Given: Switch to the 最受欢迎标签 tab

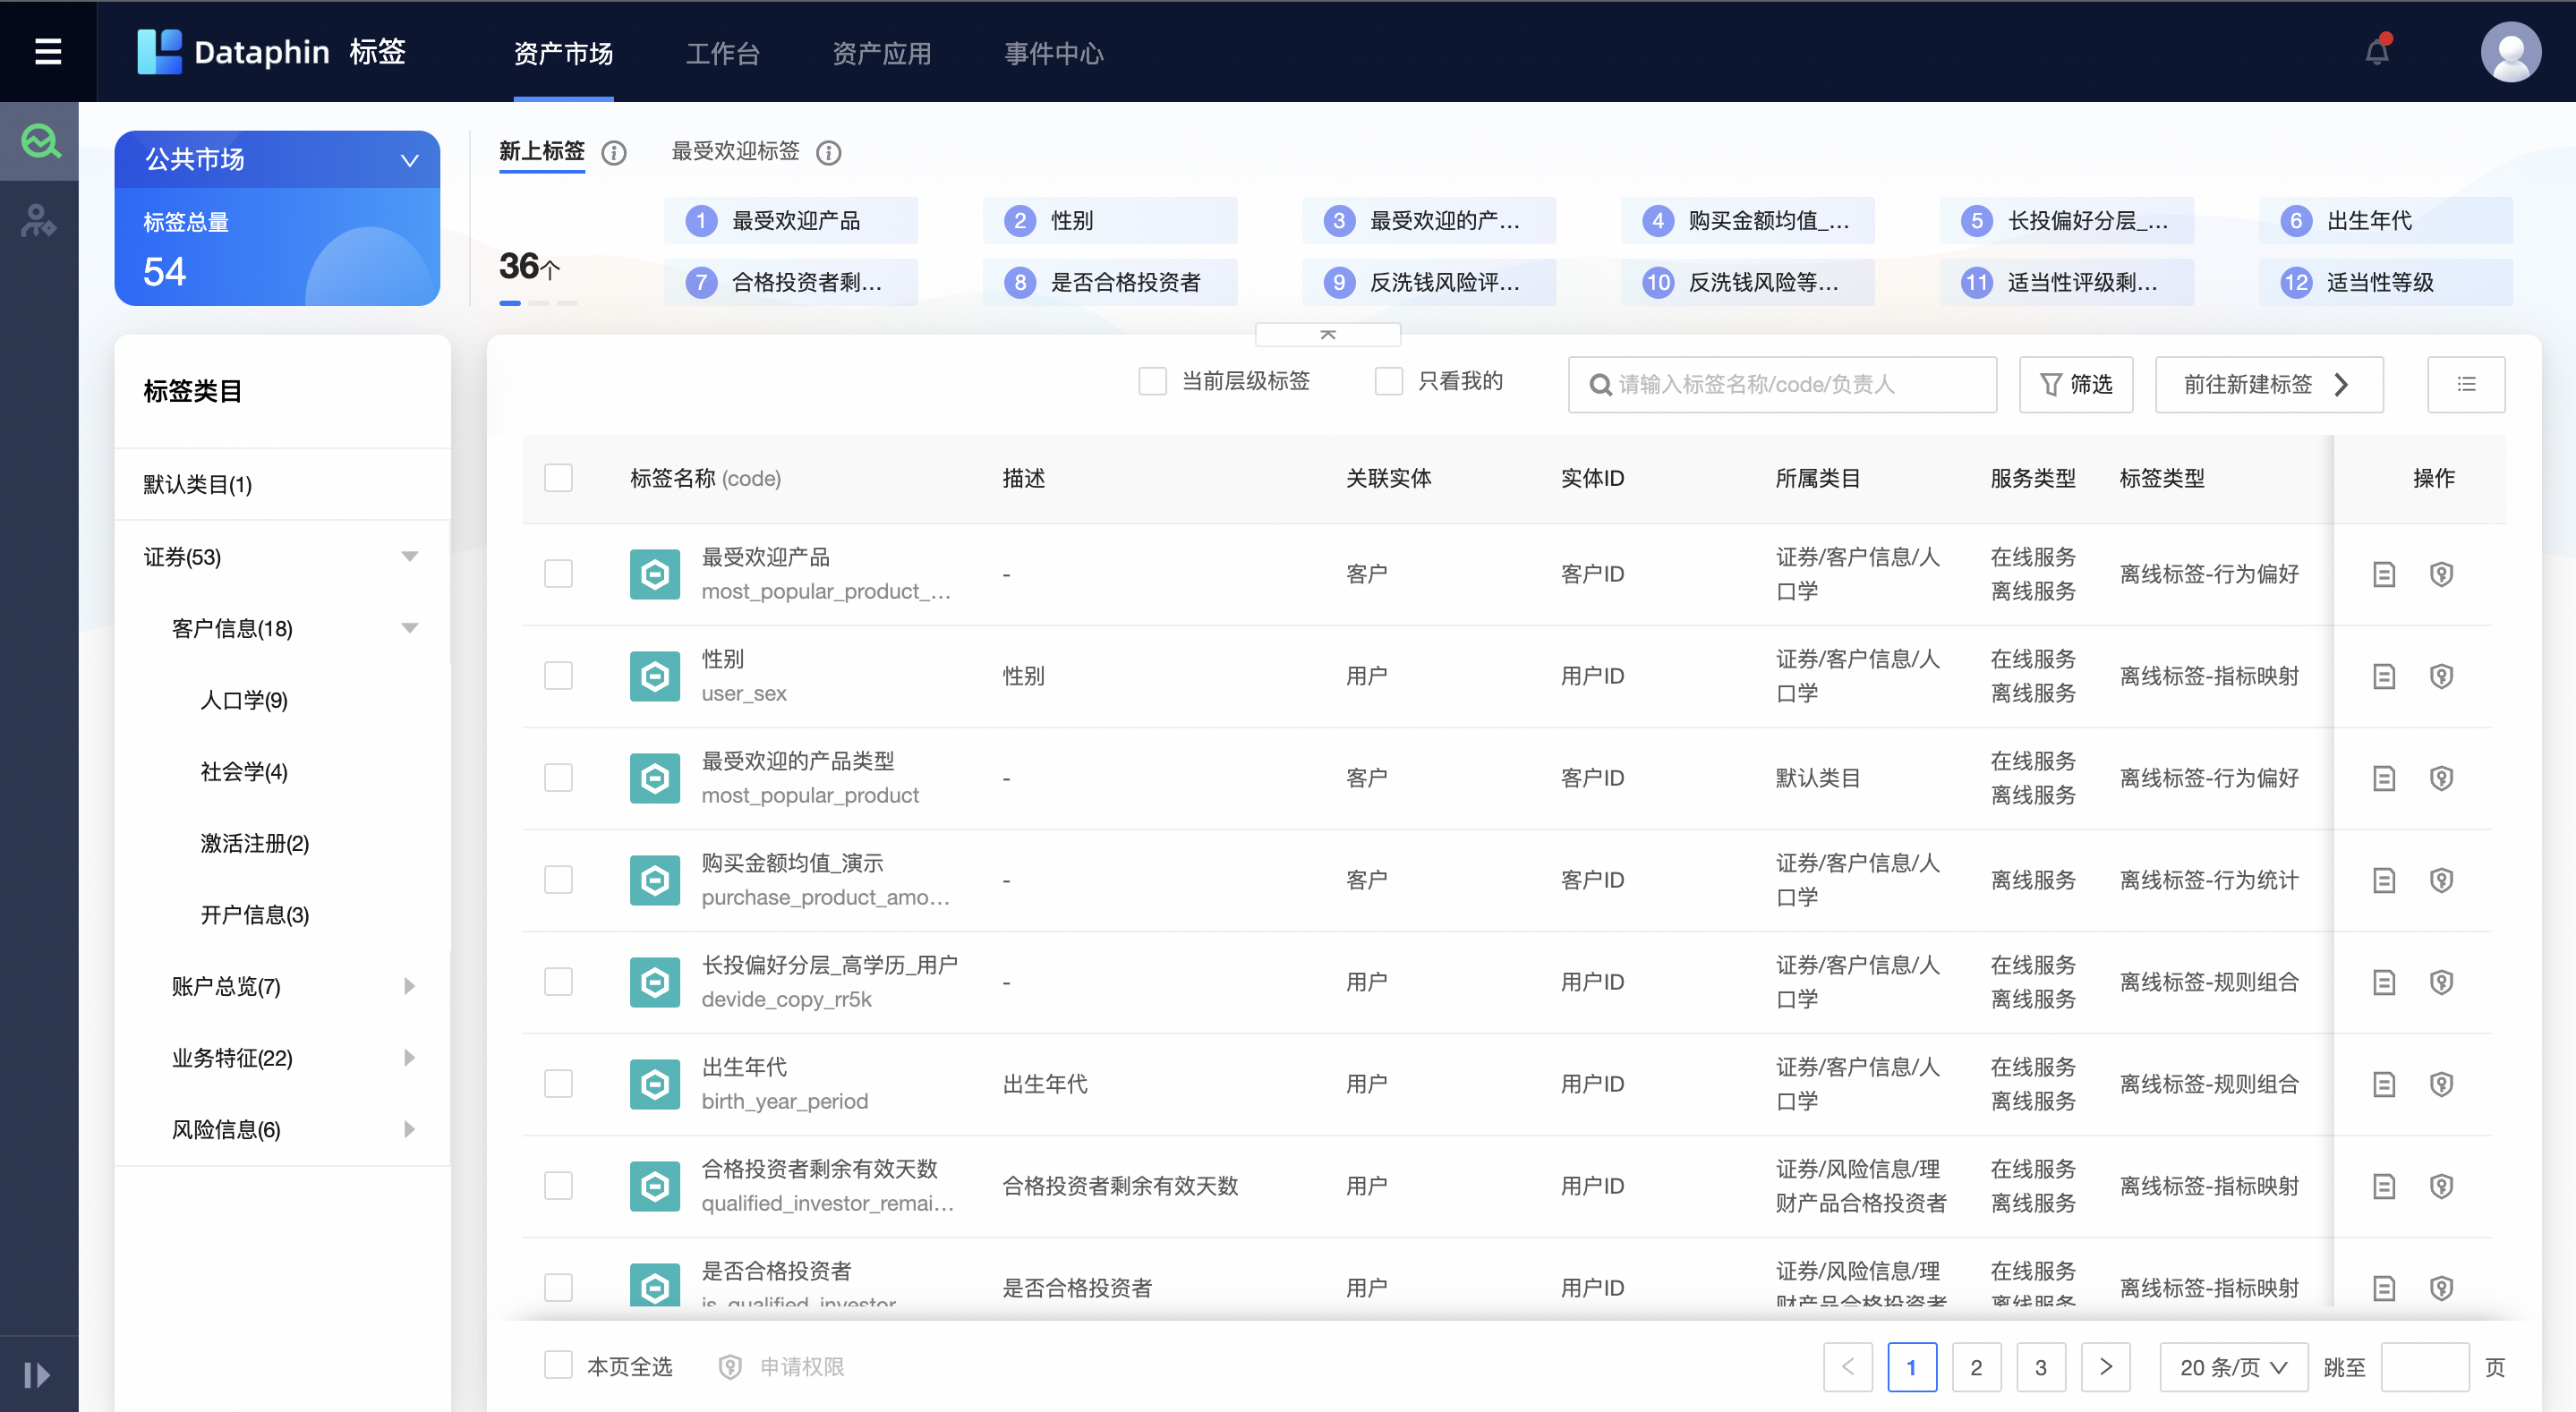Looking at the screenshot, I should [x=735, y=152].
